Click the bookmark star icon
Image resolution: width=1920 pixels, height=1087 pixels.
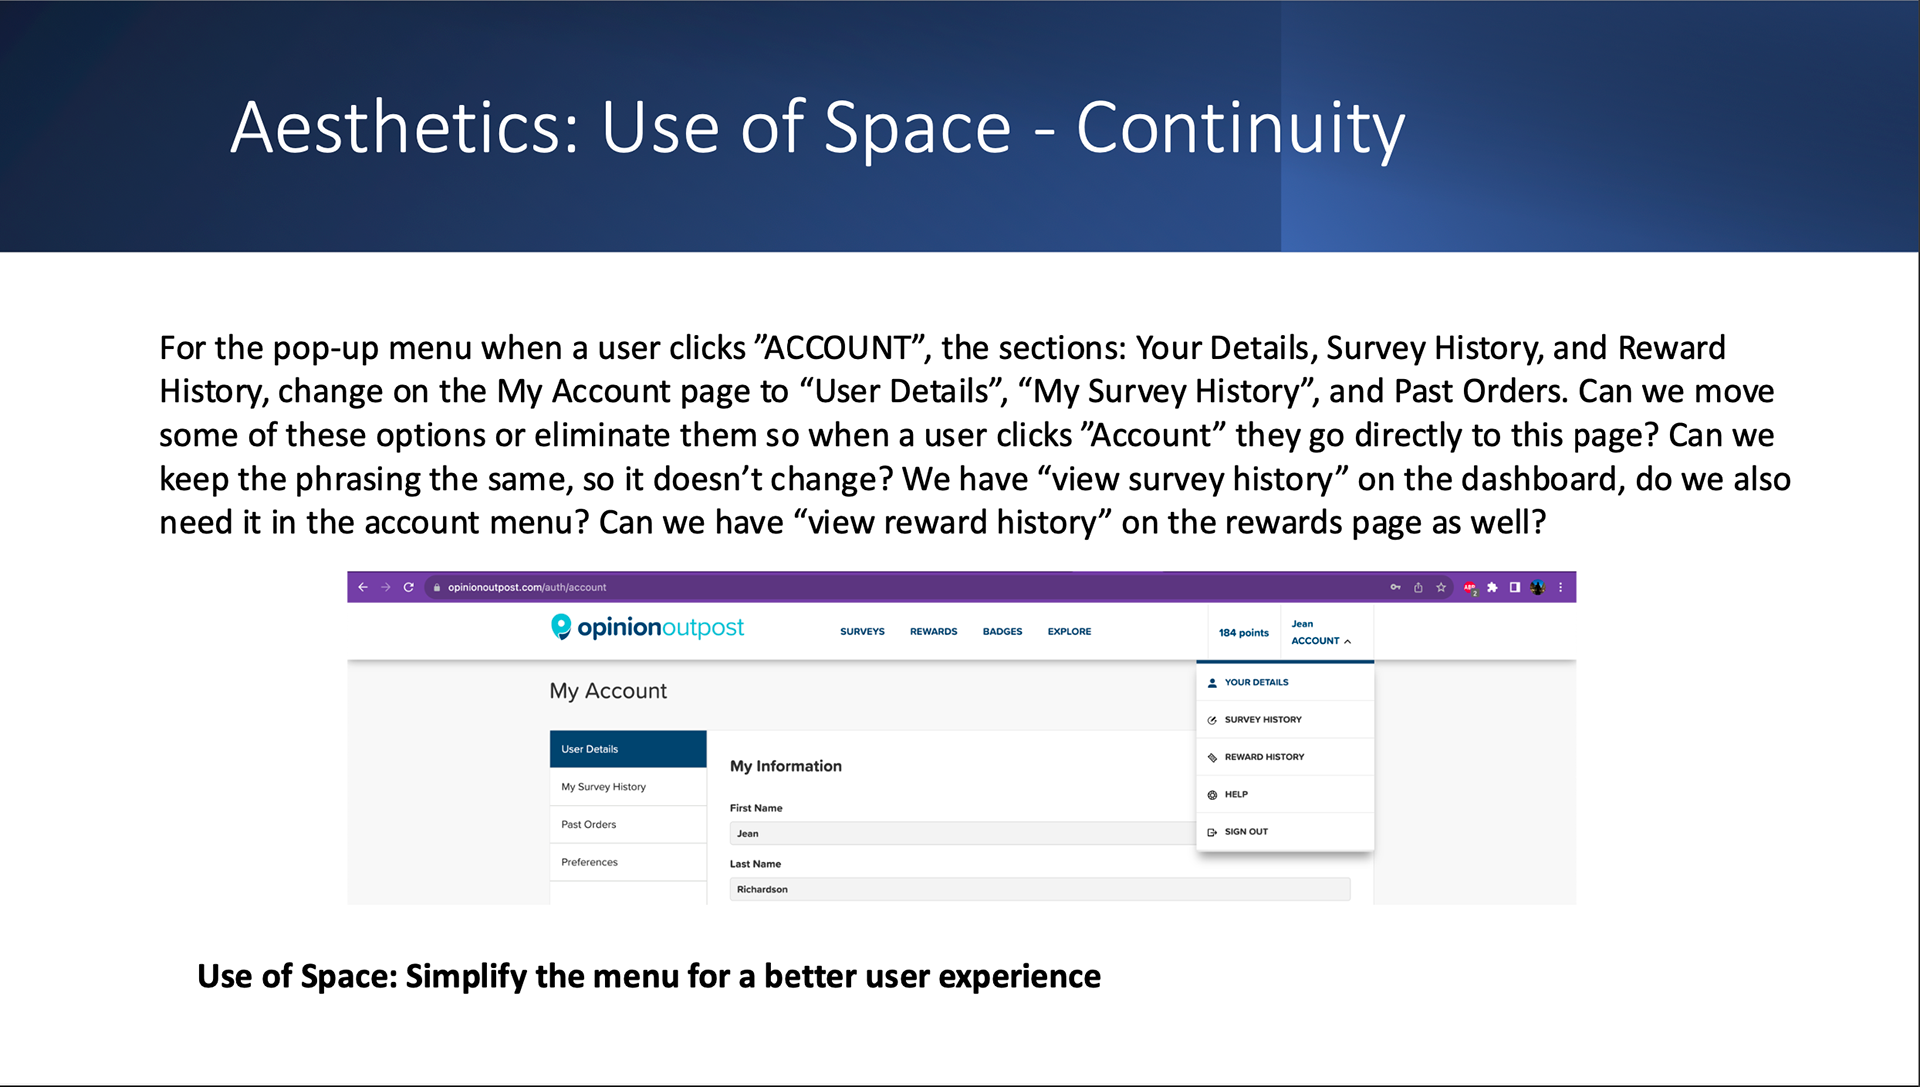point(1441,587)
